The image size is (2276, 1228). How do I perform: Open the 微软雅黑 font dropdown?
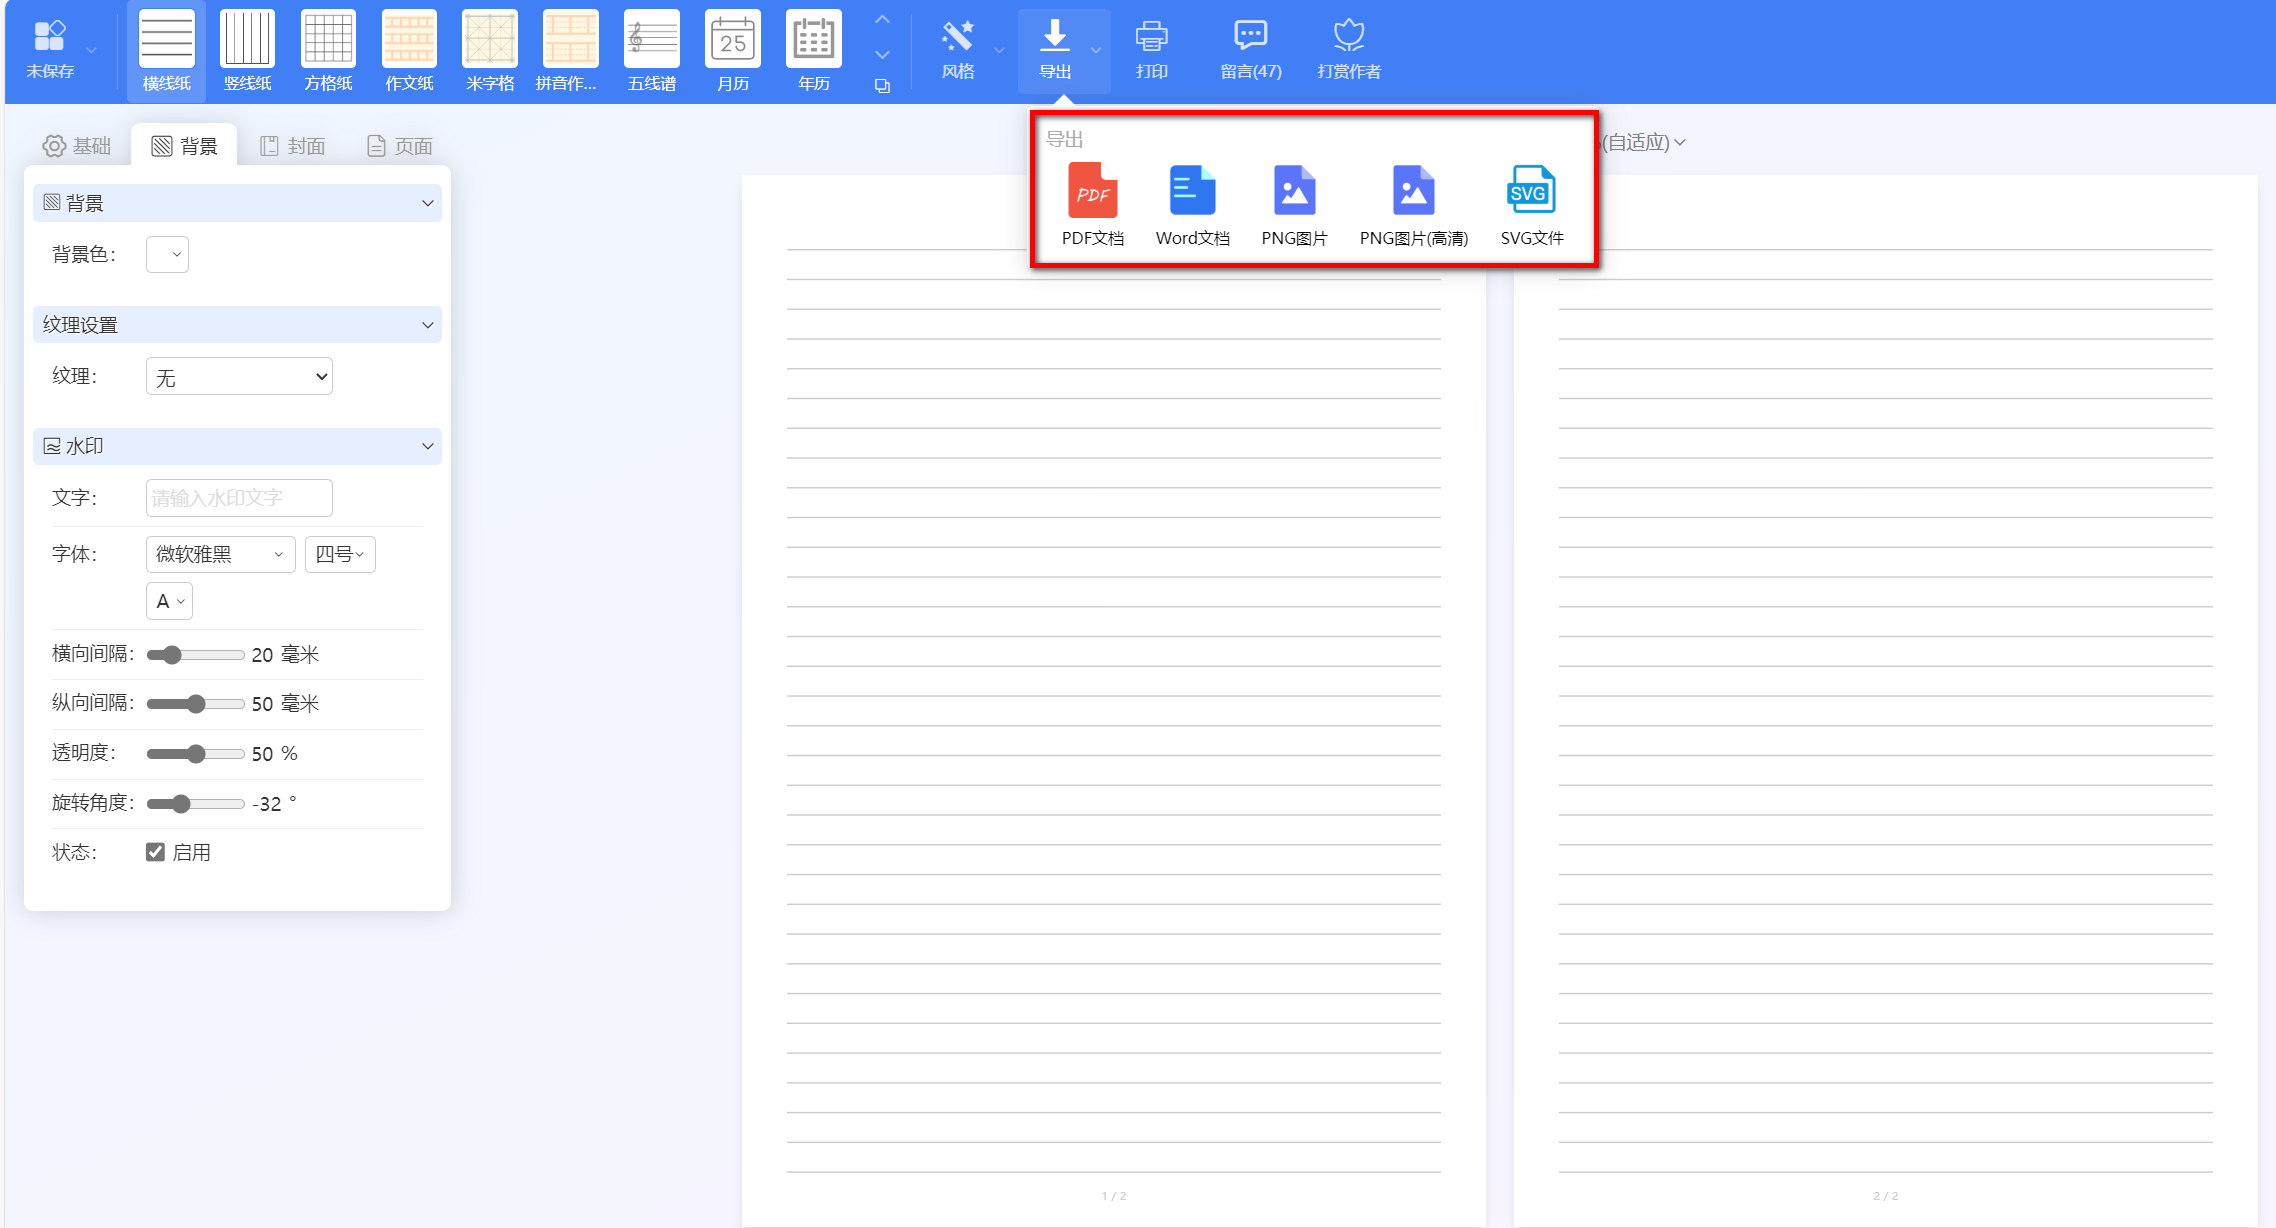[220, 554]
